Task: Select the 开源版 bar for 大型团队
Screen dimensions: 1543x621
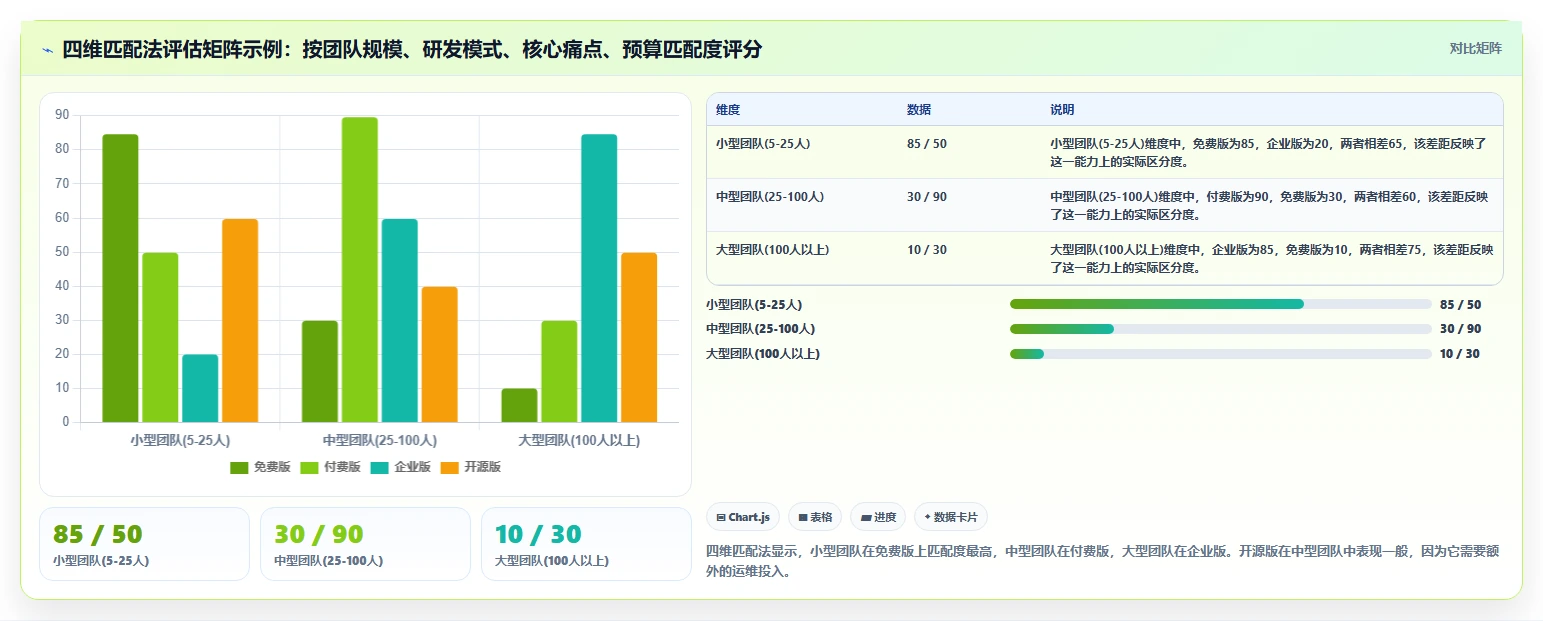Action: pos(639,337)
